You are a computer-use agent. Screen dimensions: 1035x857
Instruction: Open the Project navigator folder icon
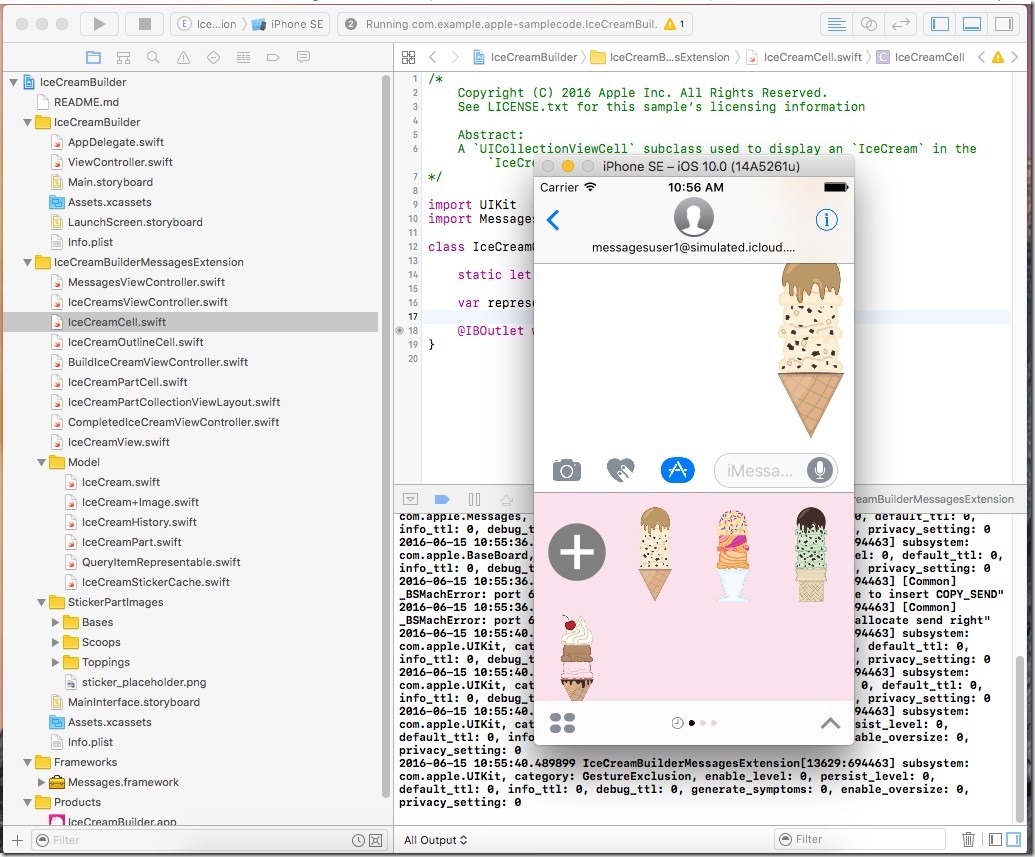[x=94, y=57]
